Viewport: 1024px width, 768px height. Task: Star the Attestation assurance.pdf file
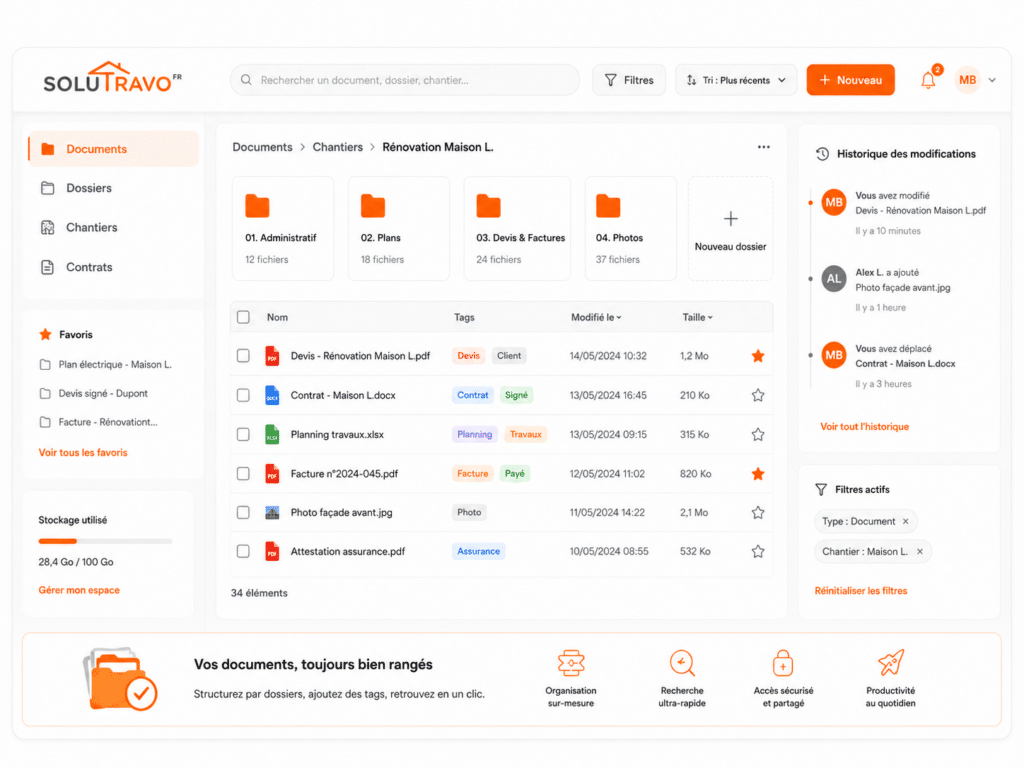click(758, 551)
